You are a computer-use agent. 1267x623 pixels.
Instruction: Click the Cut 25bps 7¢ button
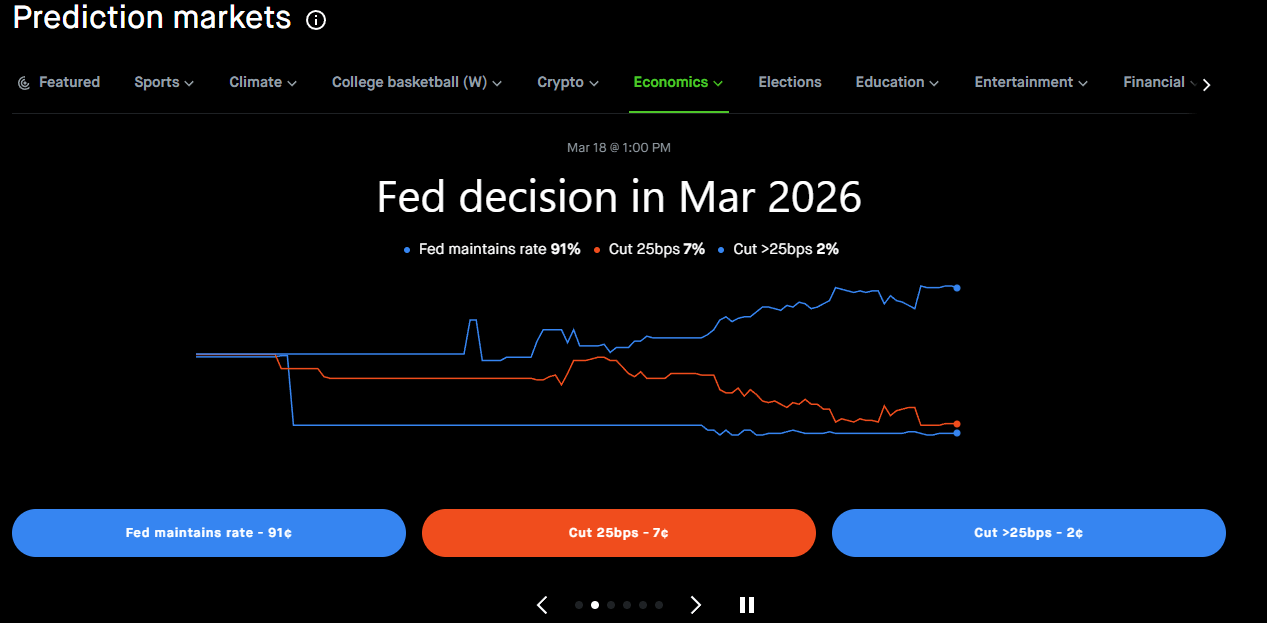pos(619,533)
